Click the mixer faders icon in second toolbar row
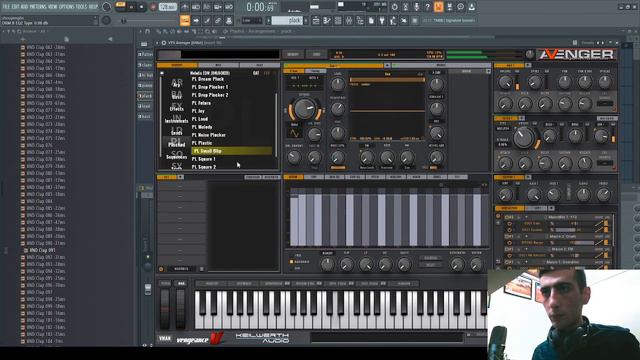The height and width of the screenshot is (360, 640). click(349, 20)
